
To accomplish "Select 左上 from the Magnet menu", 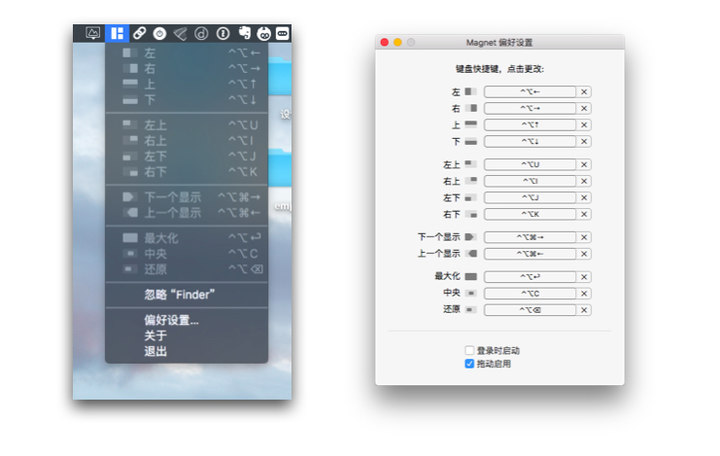I will [x=186, y=125].
